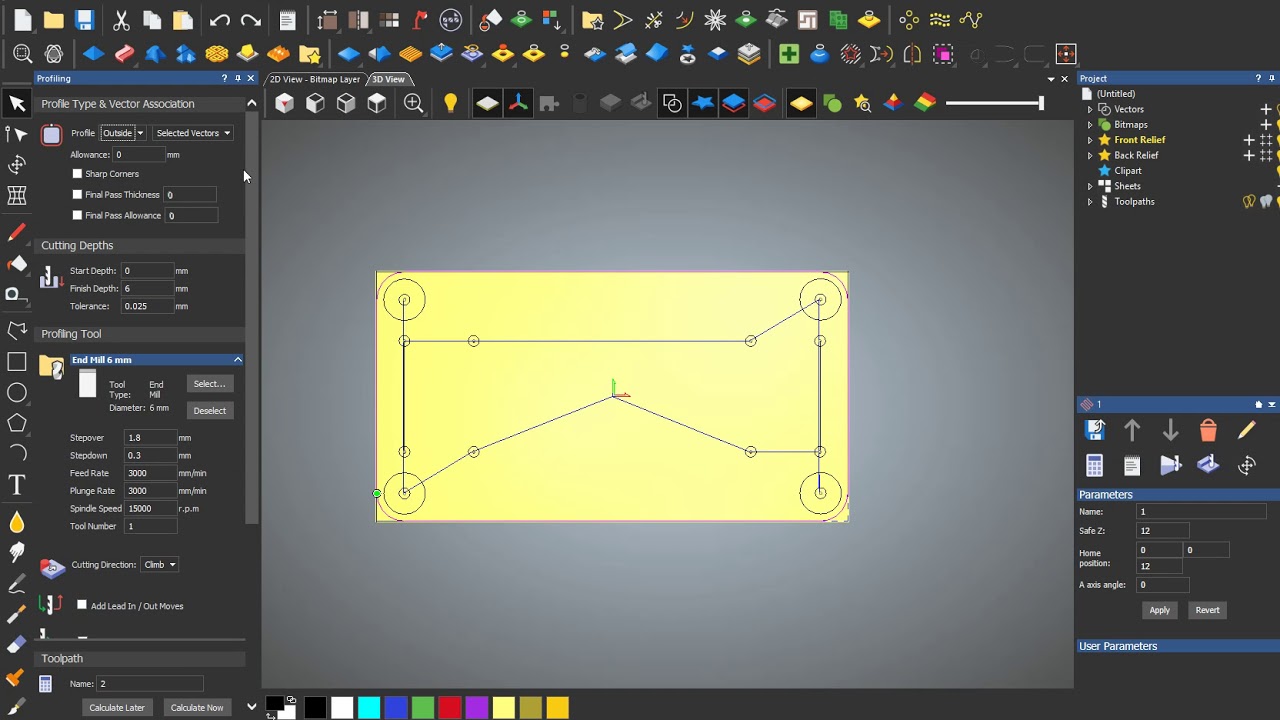Adjust the 3D view detail slider
Image resolution: width=1280 pixels, height=720 pixels.
[x=995, y=102]
